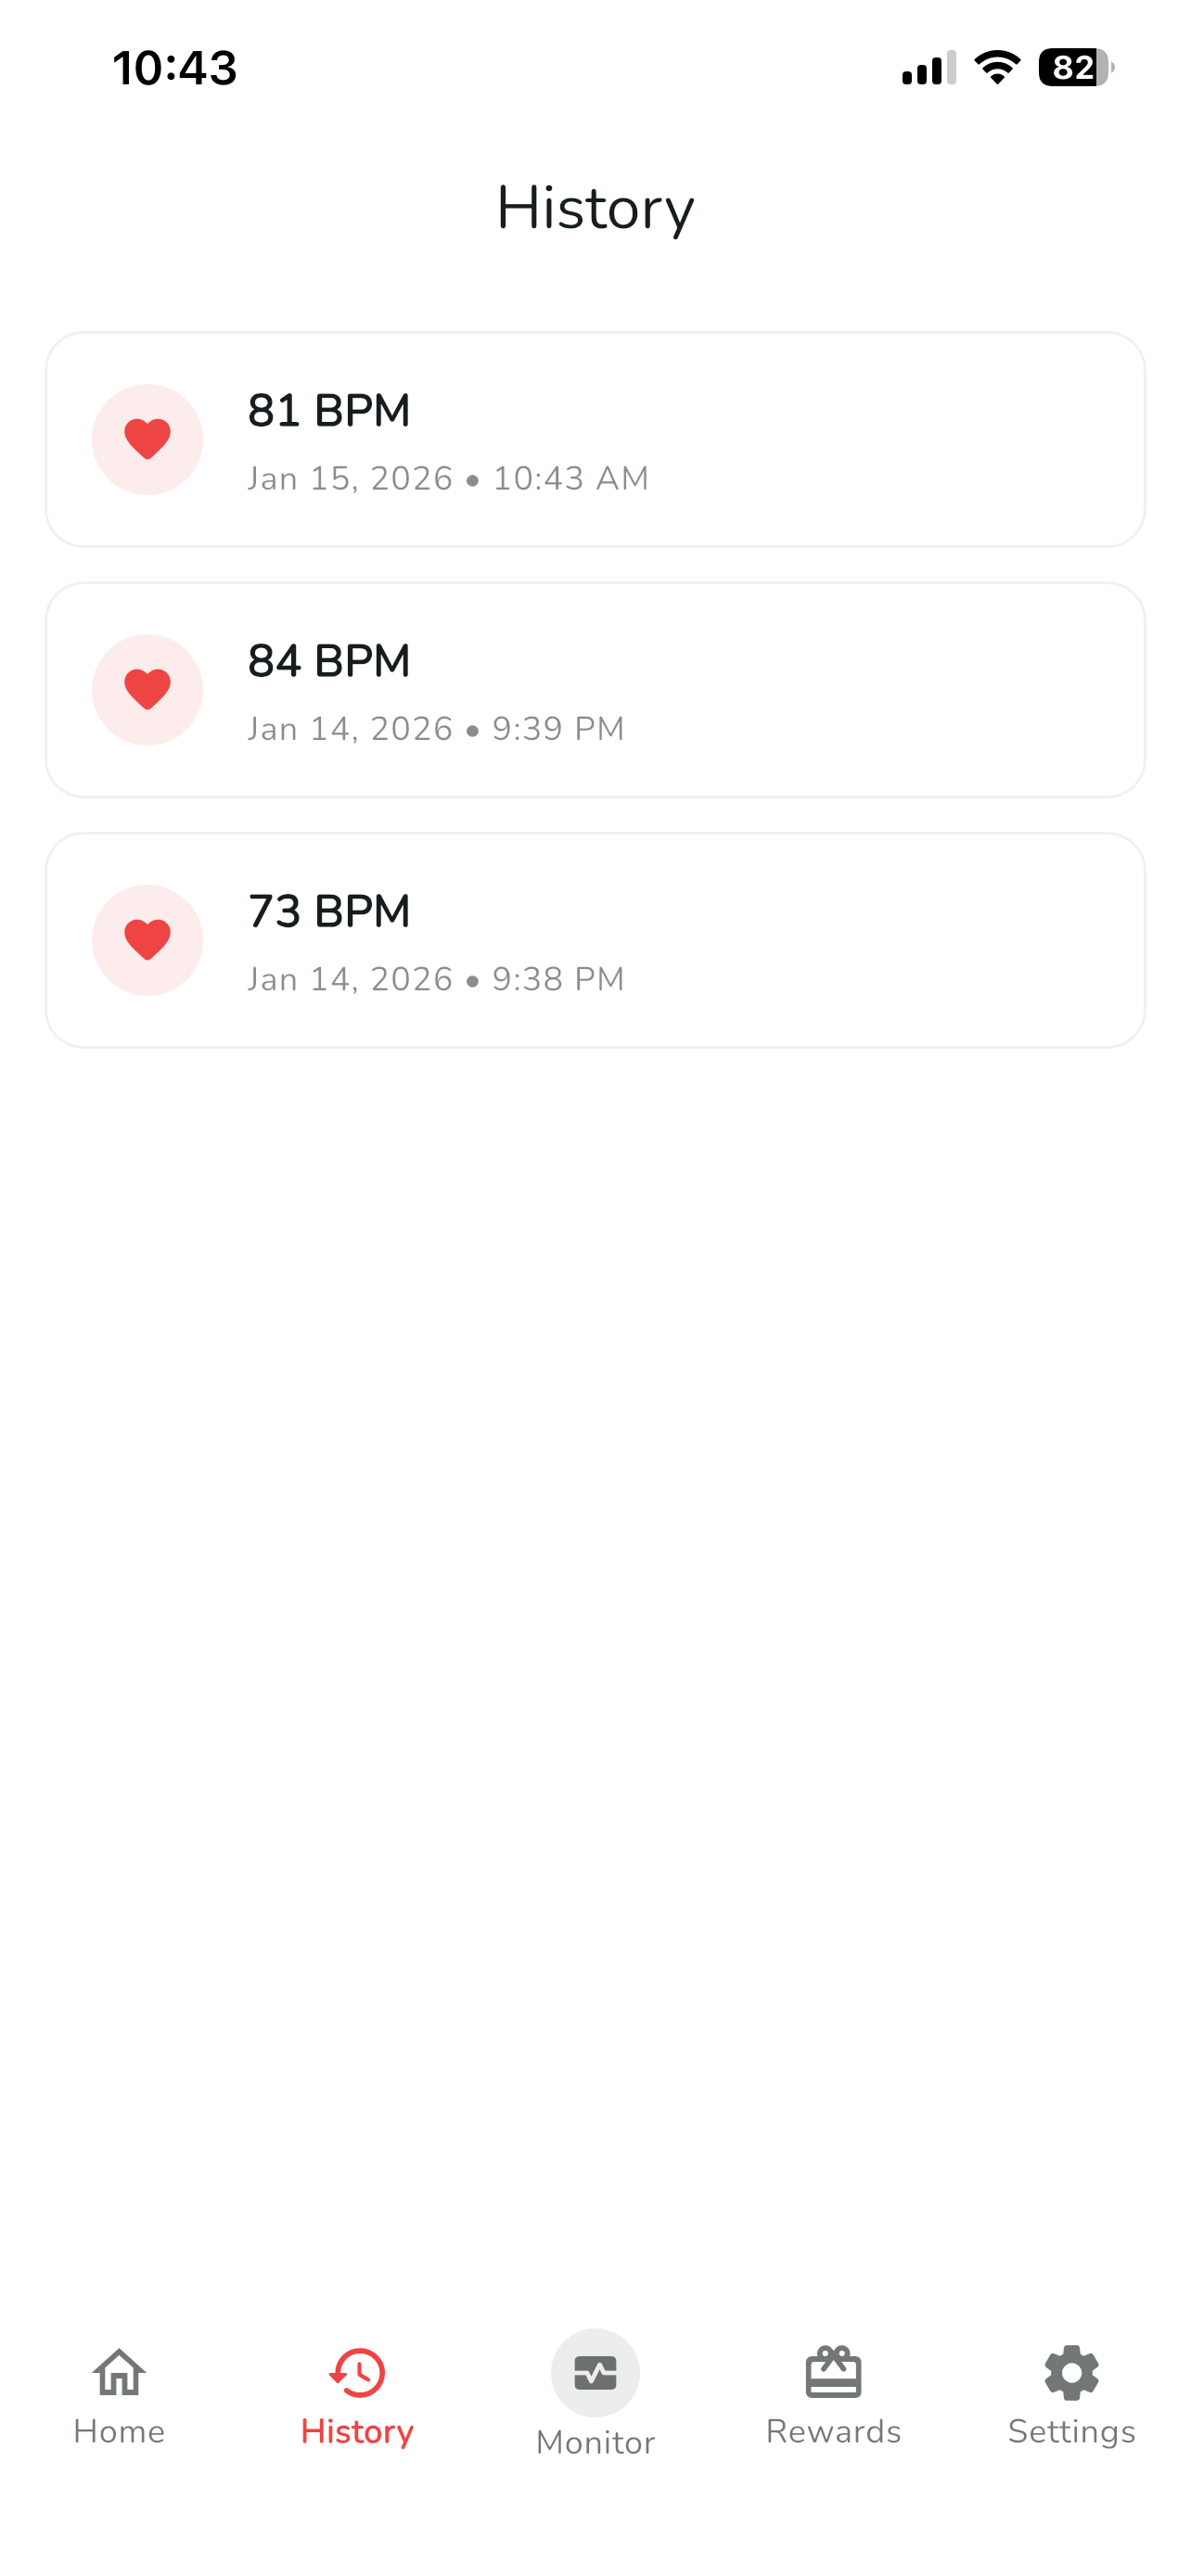Select the Rewards tab label

[x=833, y=2431]
